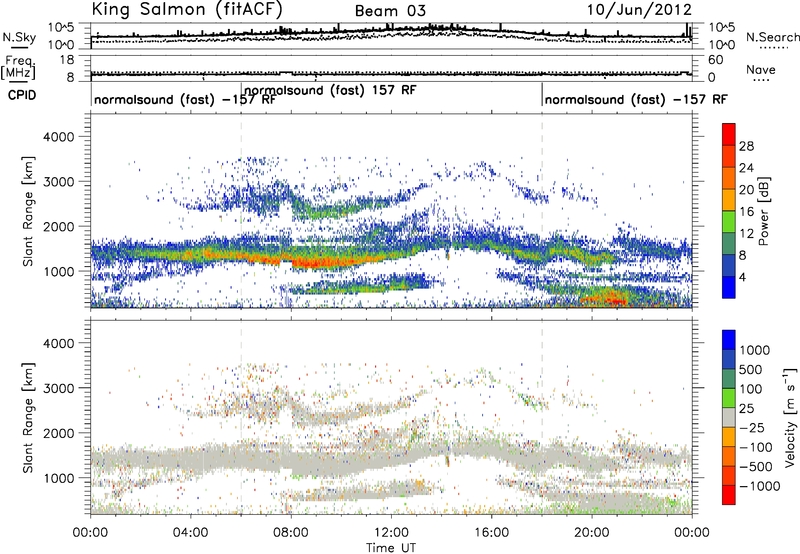This screenshot has width=800, height=554.
Task: Click the 'Freq. [MHz]' axis label
Action: pyautogui.click(x=18, y=68)
